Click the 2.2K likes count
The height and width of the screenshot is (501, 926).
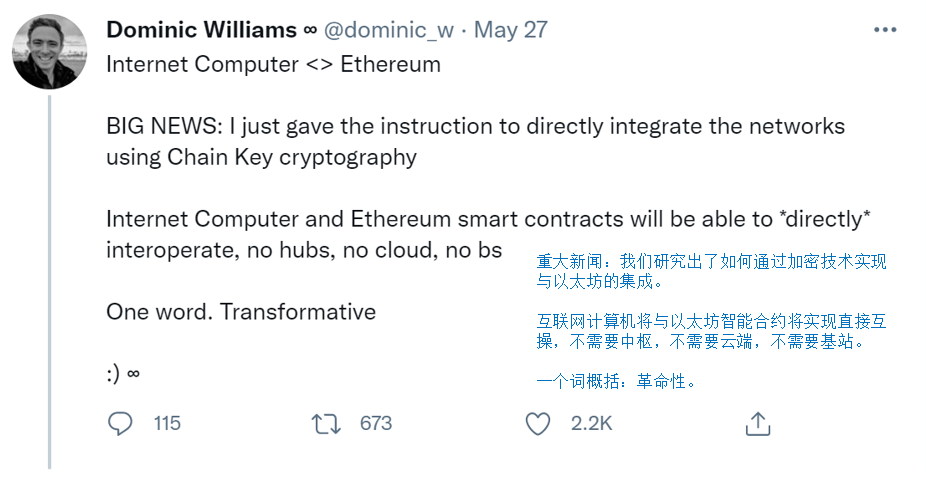pyautogui.click(x=591, y=424)
